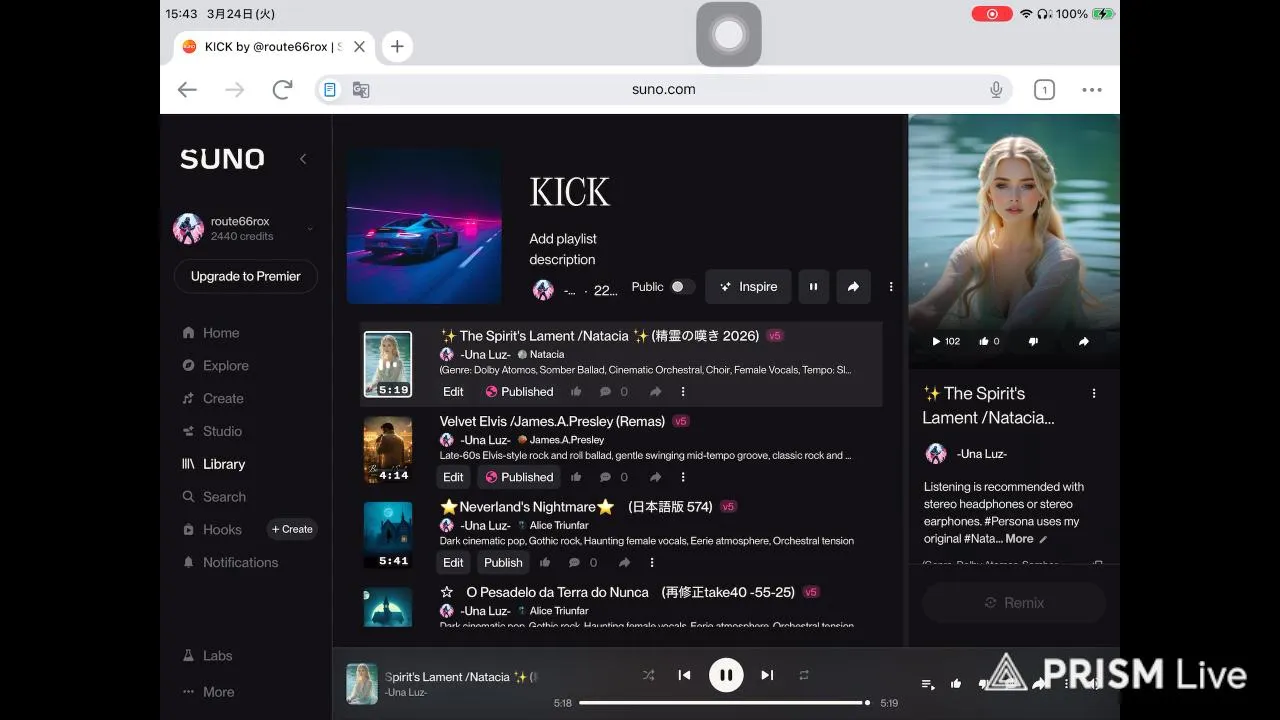Go to Home in sidebar
The image size is (1280, 720).
211,333
